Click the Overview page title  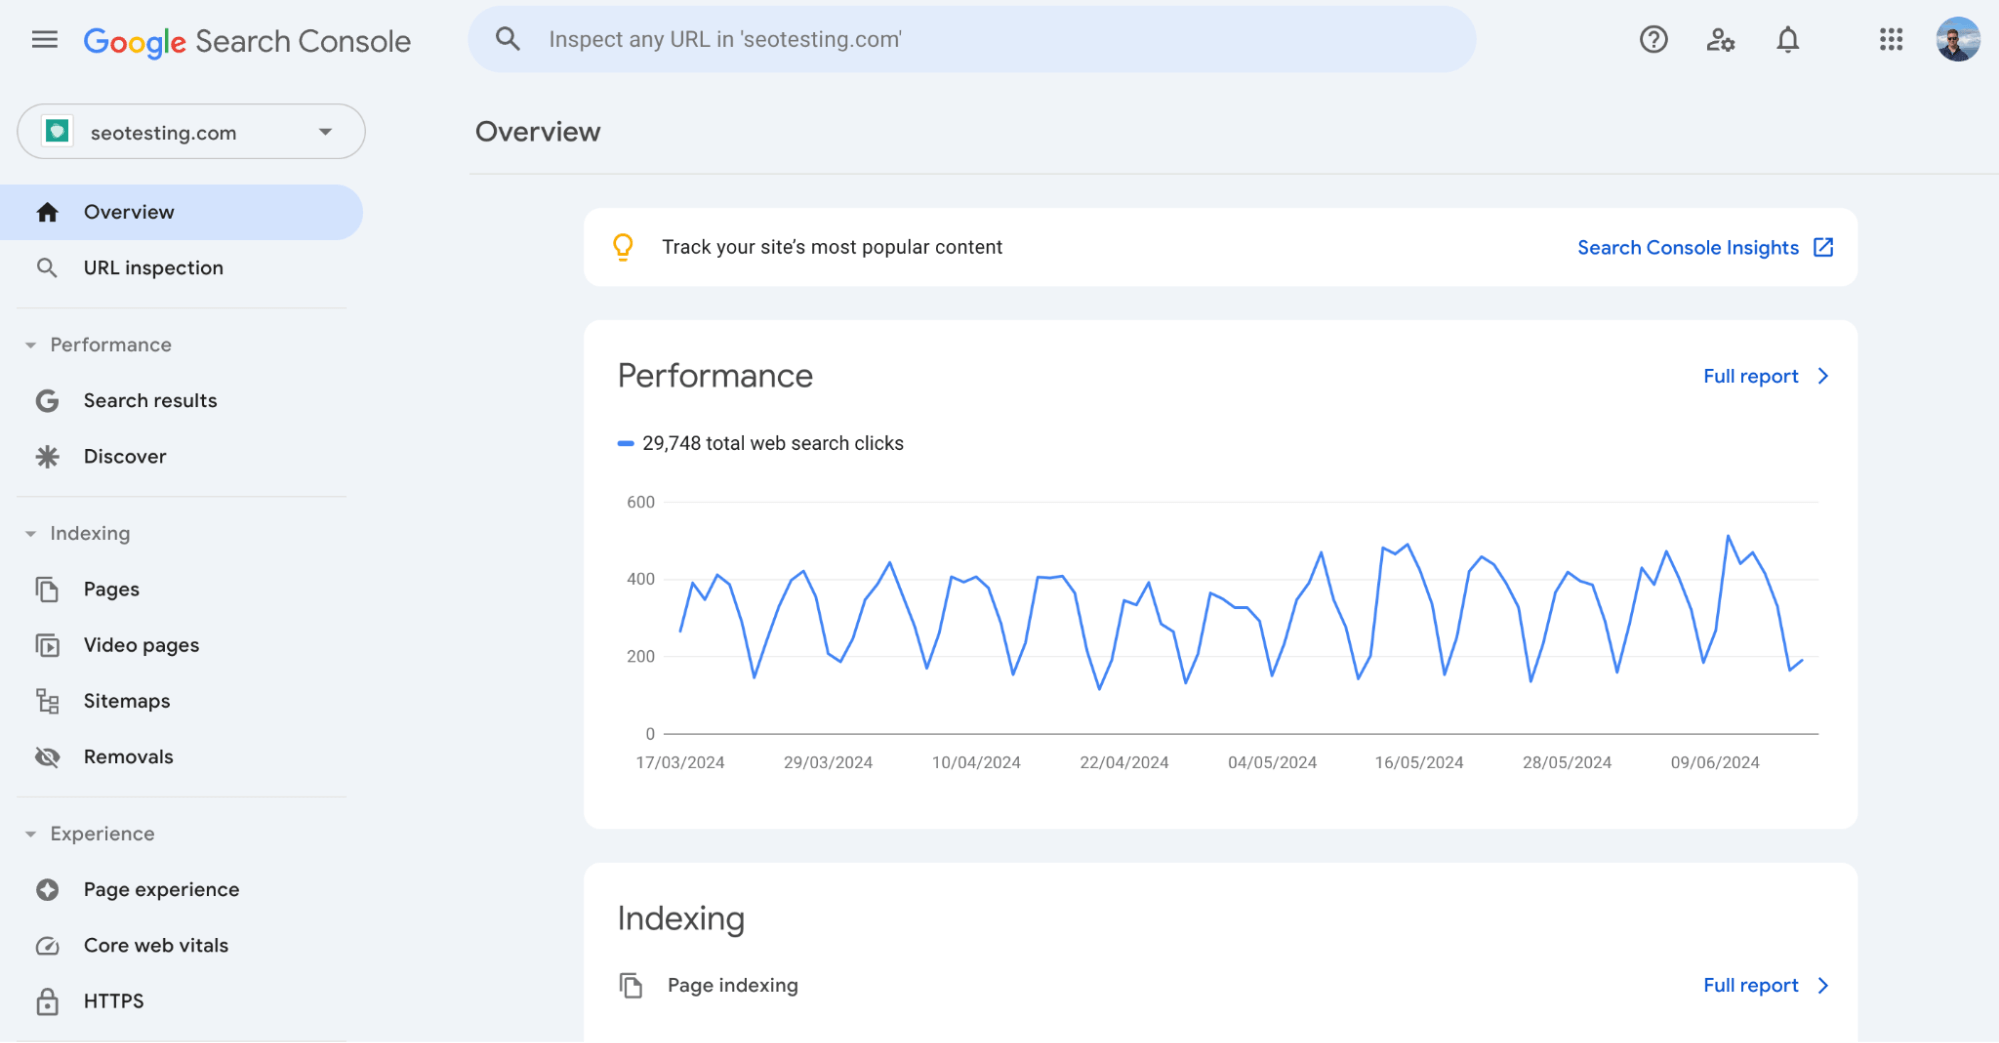538,132
